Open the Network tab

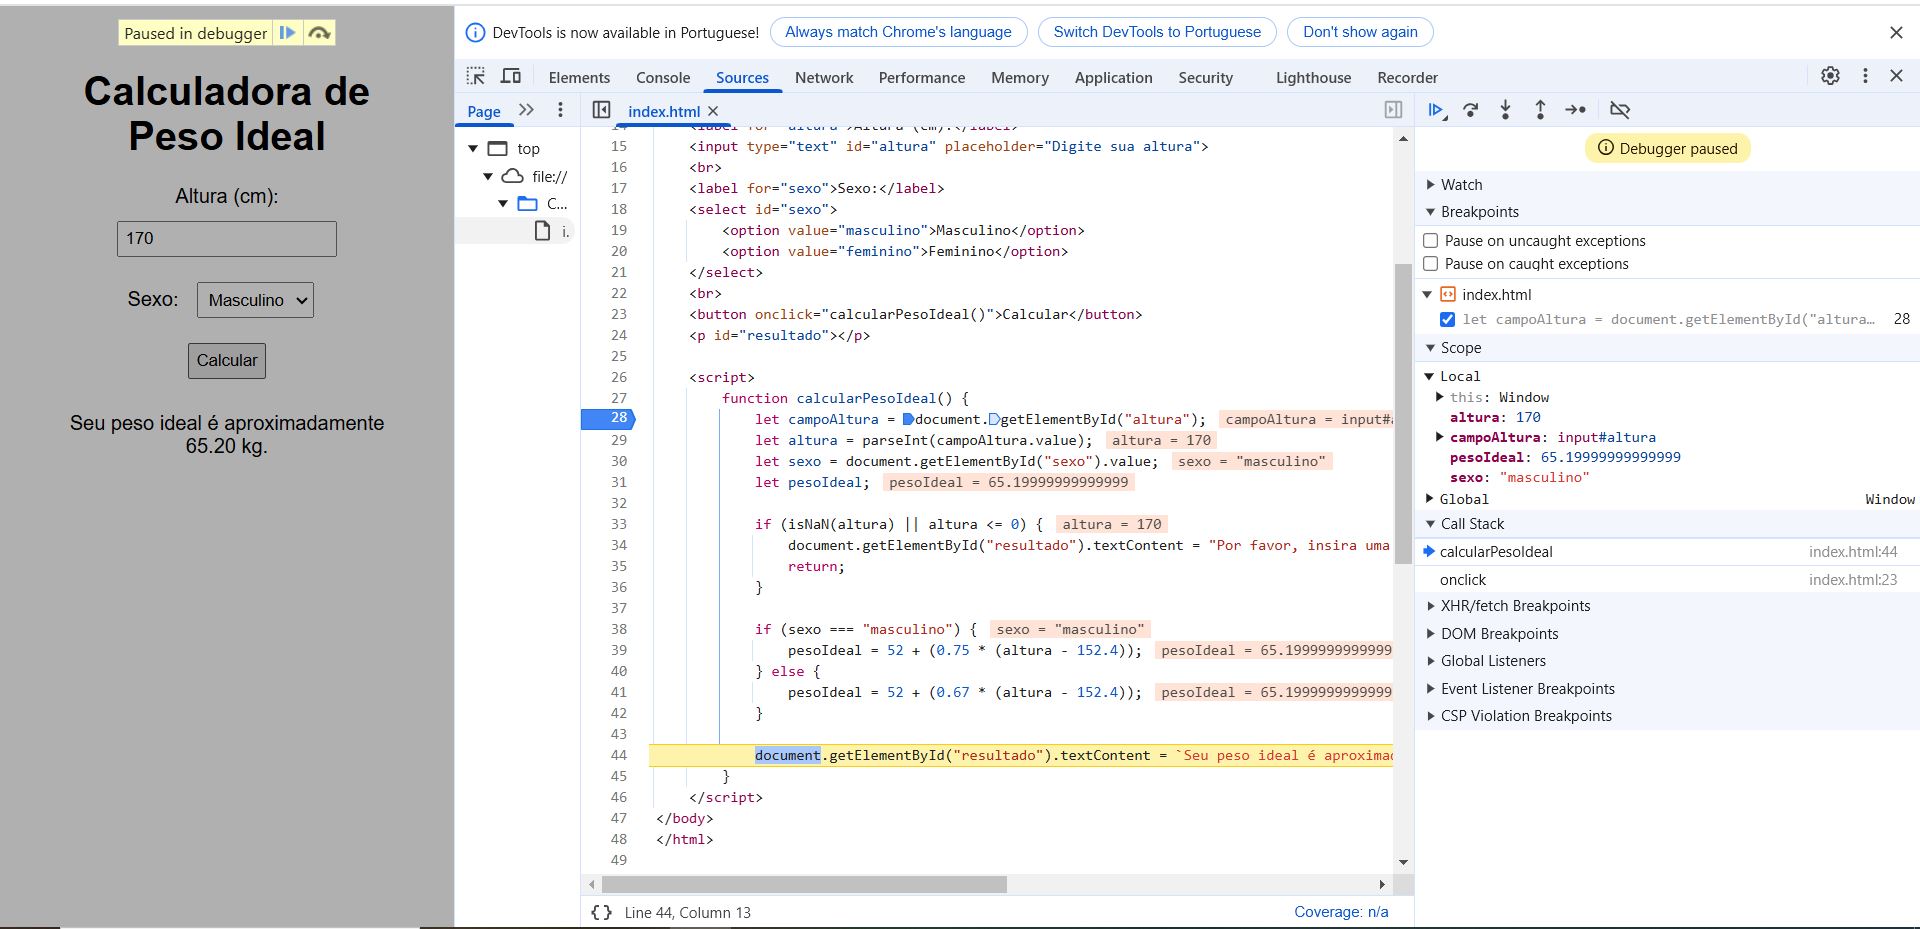coord(824,78)
